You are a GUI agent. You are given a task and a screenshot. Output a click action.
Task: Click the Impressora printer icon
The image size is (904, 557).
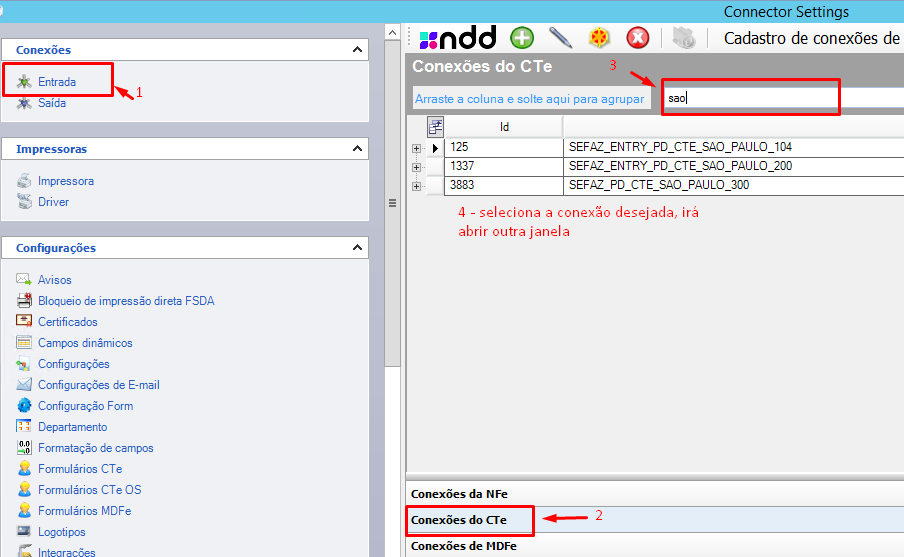coord(25,181)
